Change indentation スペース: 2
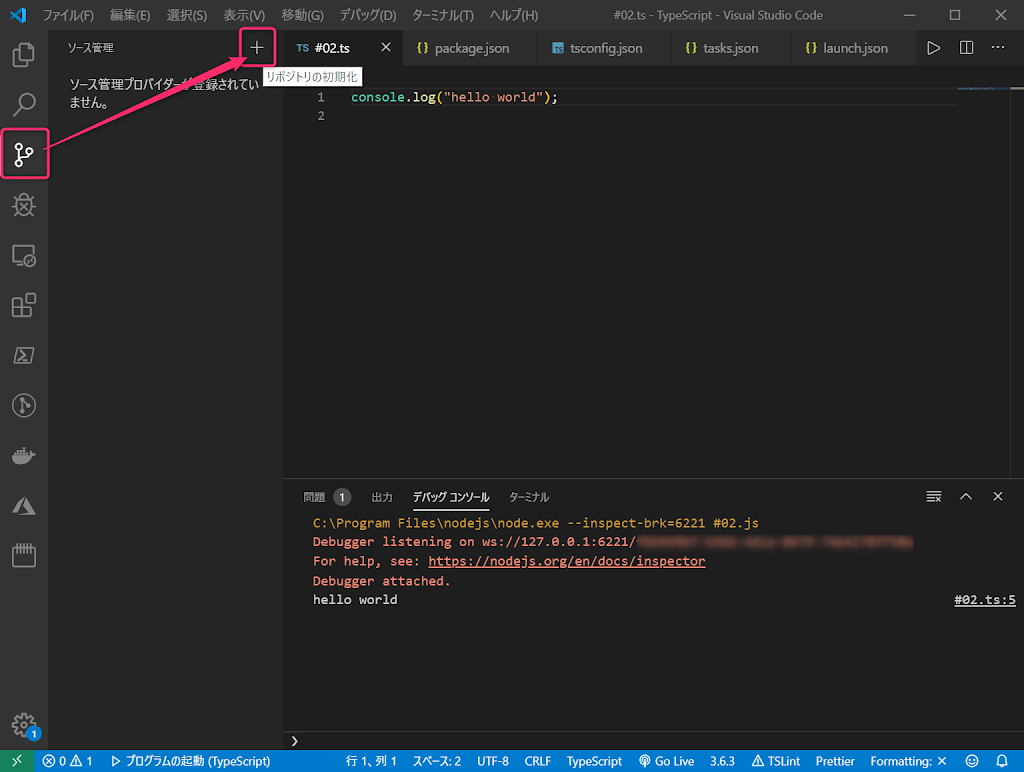Screen dimensions: 1024x772 click(436, 761)
